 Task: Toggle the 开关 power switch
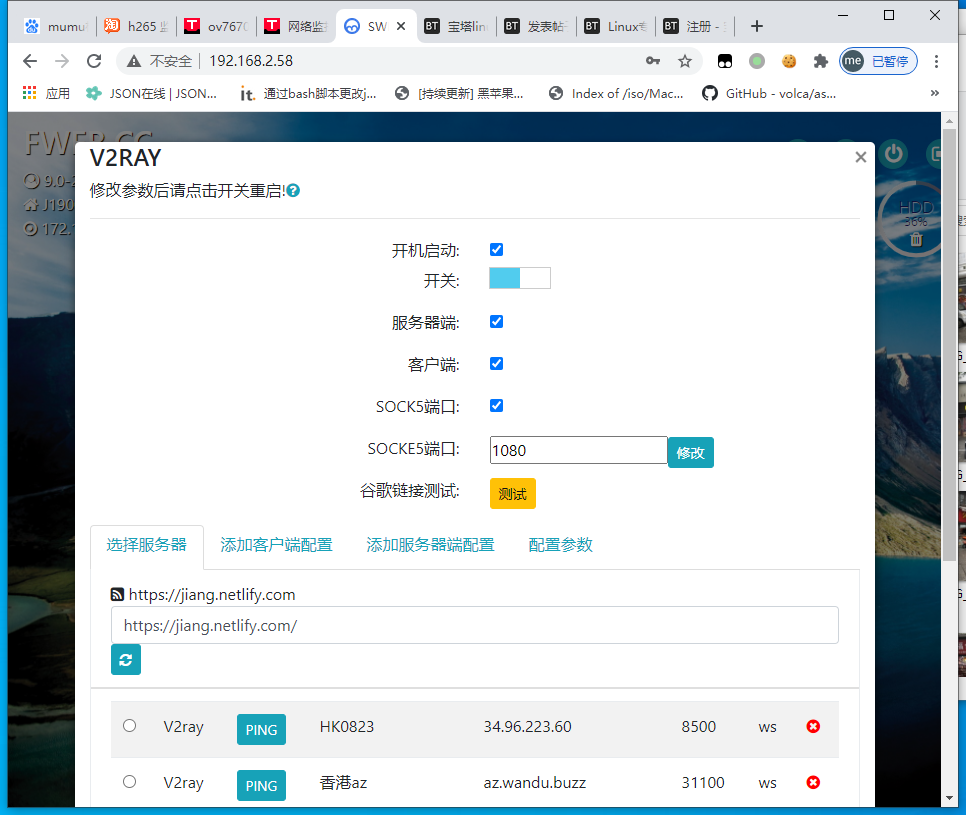coord(520,278)
